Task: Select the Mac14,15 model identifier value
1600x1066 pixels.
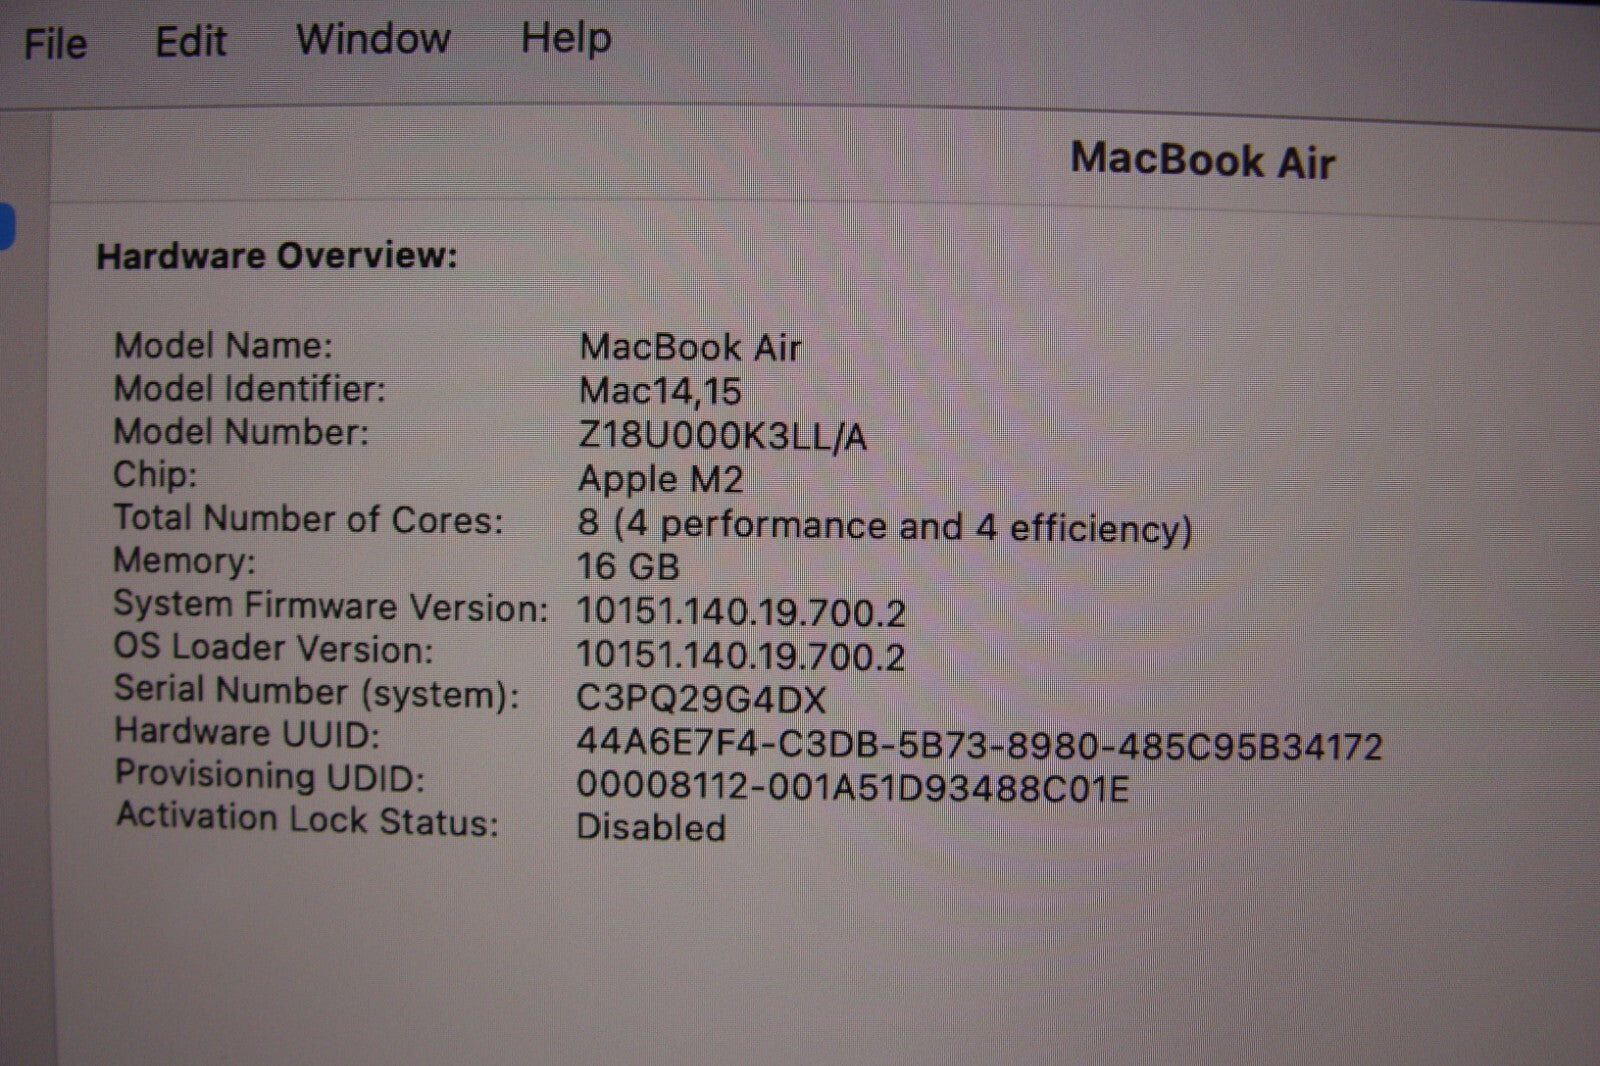Action: (x=660, y=391)
